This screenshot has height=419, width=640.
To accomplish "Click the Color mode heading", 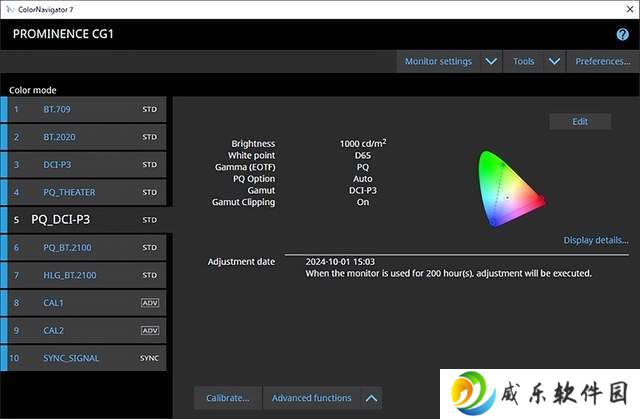I will [33, 90].
